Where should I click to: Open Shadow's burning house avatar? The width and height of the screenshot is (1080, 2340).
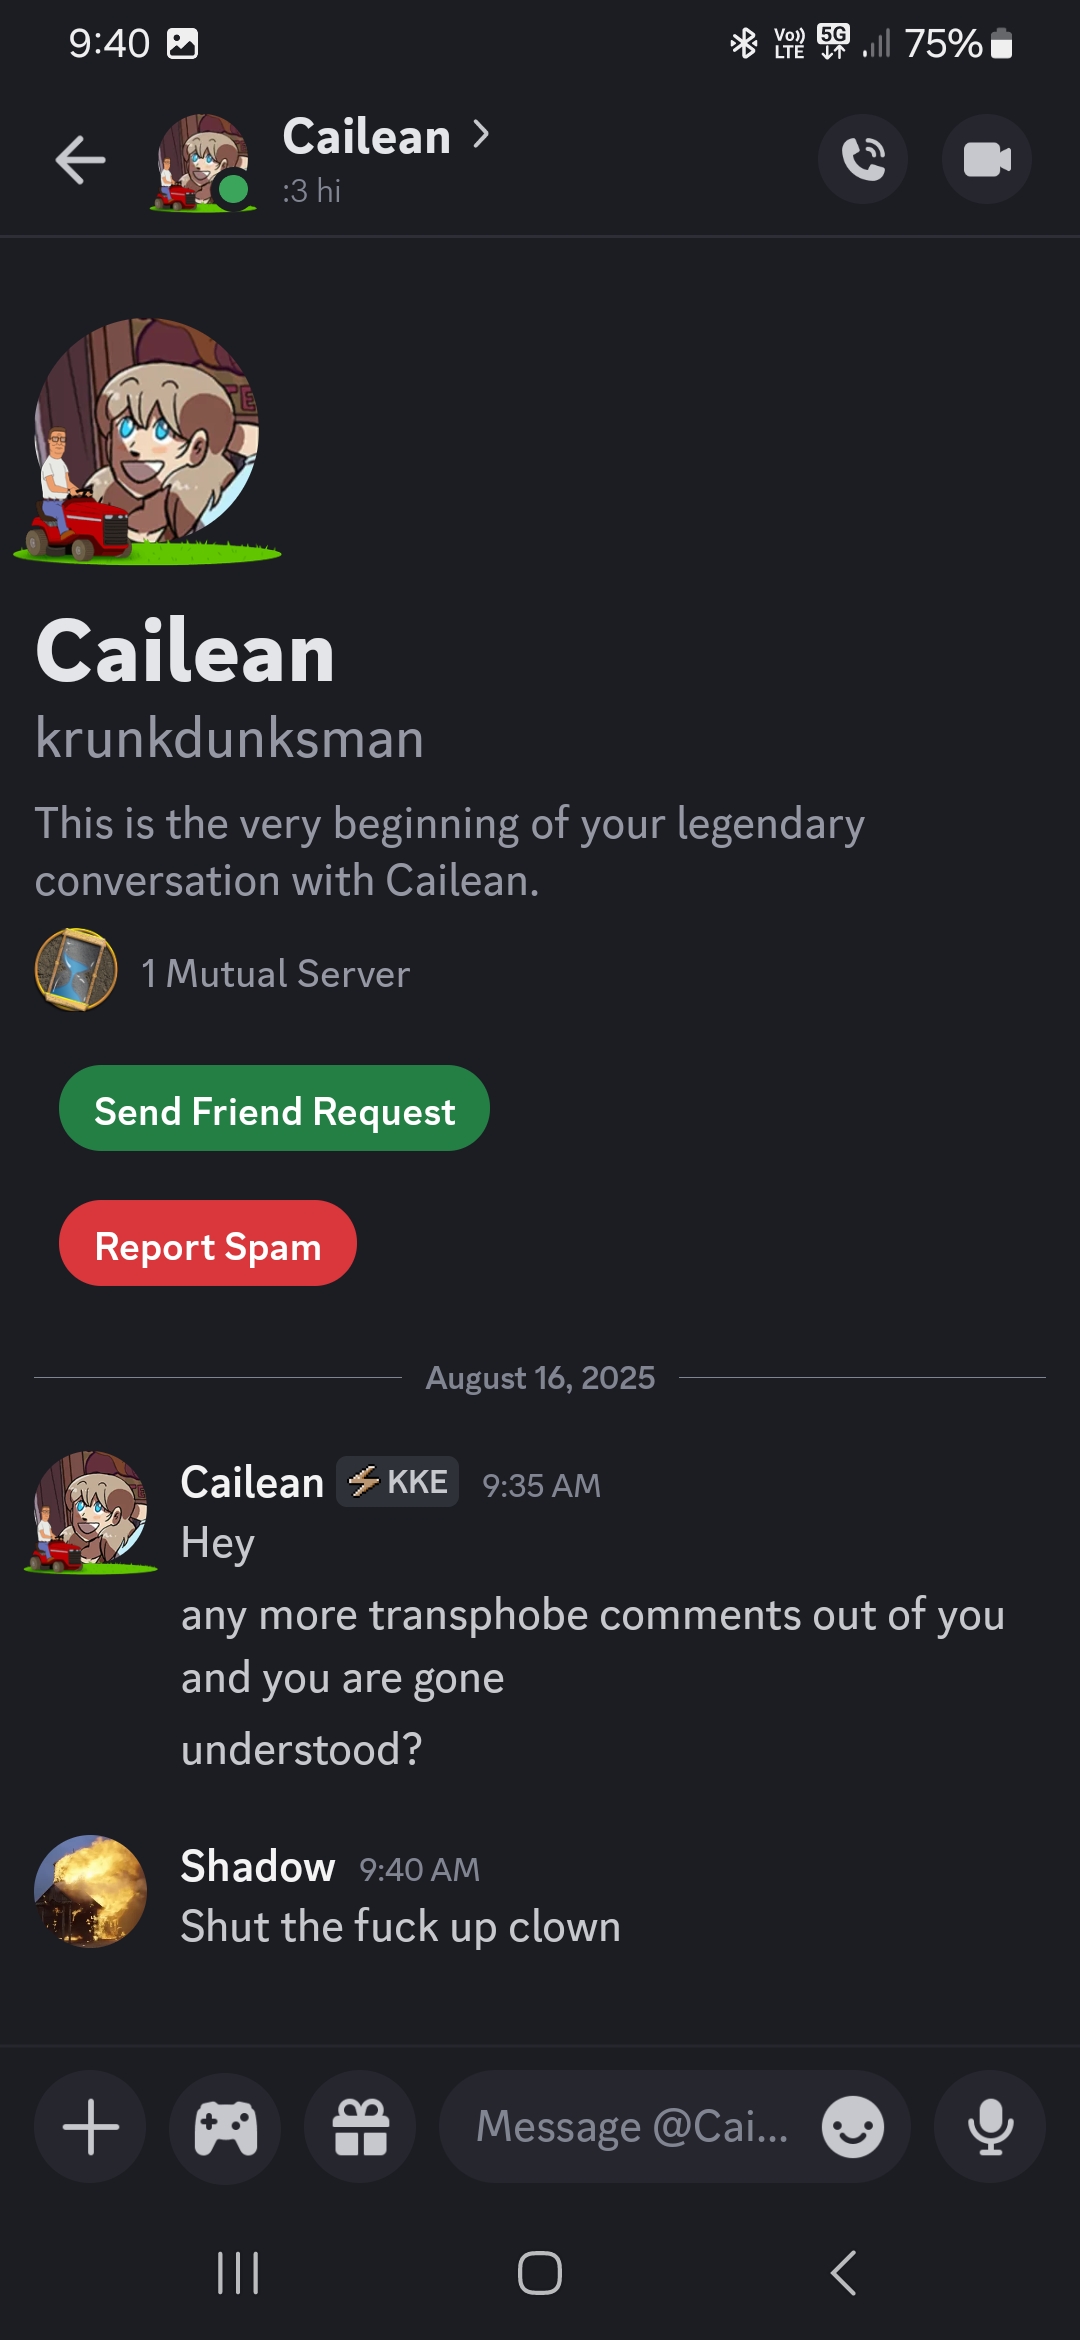[90, 1891]
